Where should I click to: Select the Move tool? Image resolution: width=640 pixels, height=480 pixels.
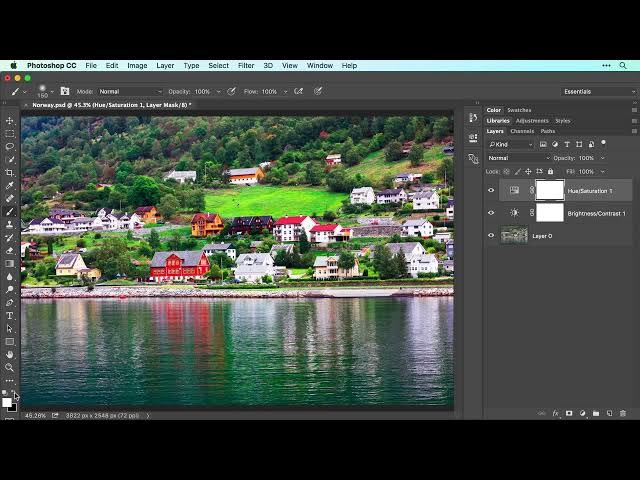click(x=10, y=121)
